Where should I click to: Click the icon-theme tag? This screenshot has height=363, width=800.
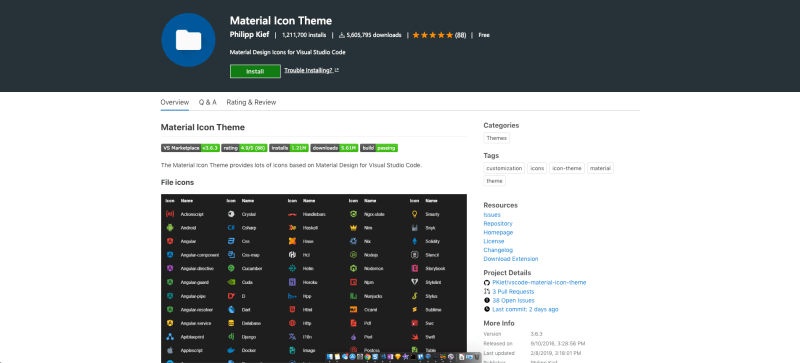567,168
